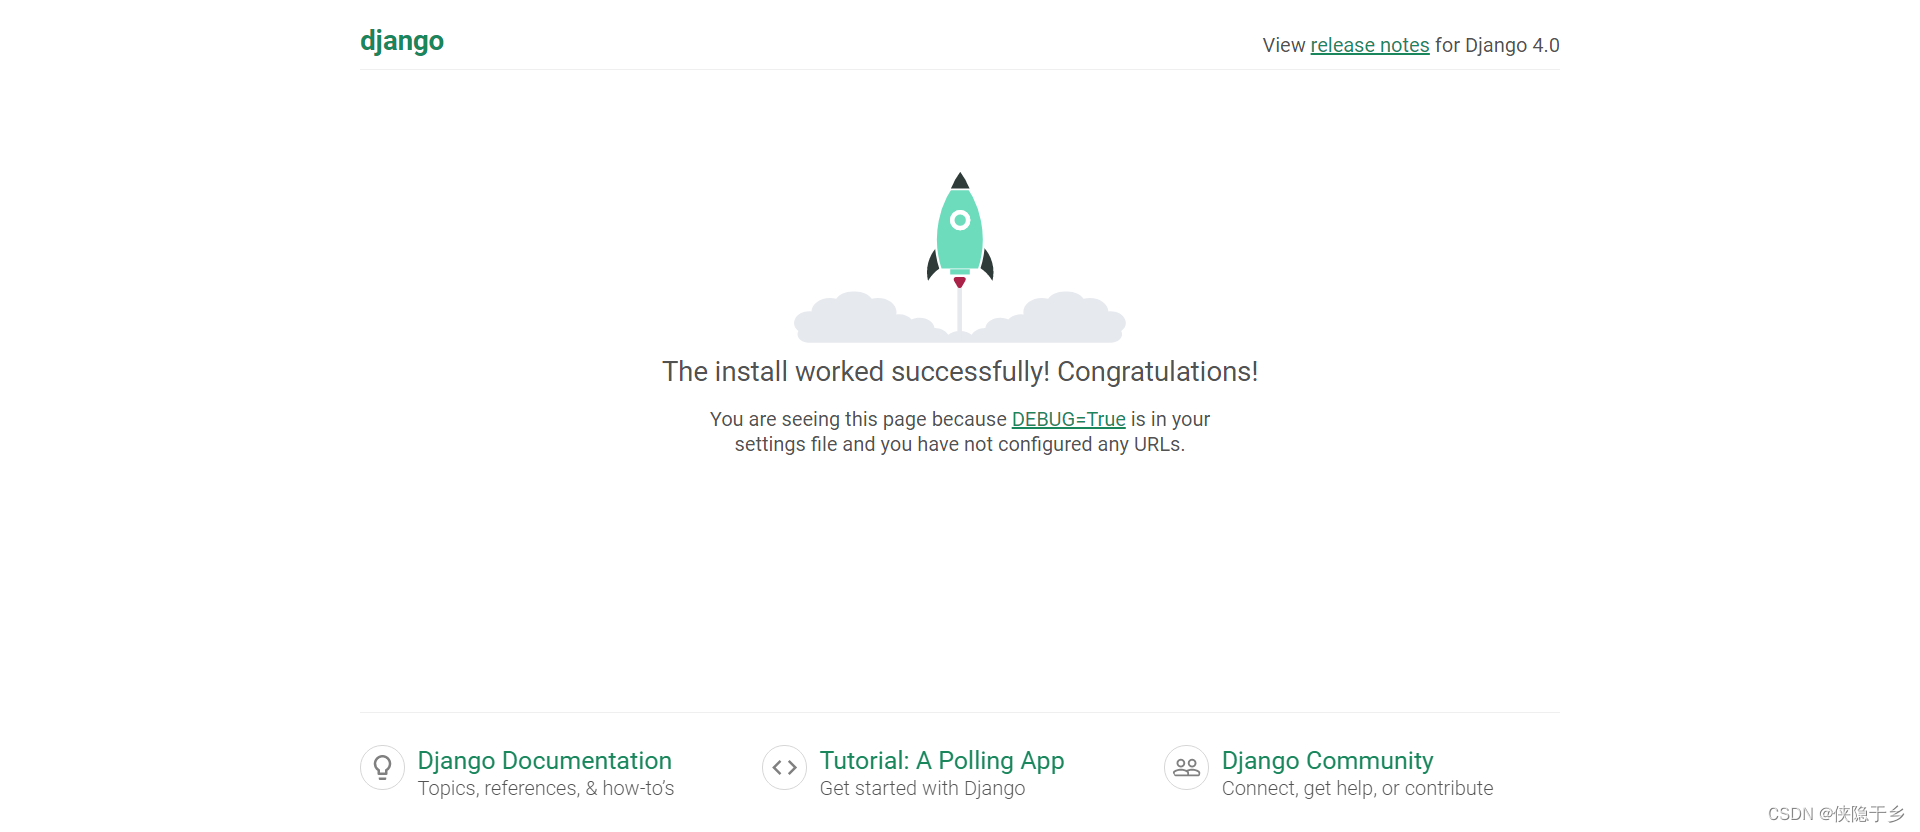Screen dimensions: 1920x832
Task: Open Tutorial: A Polling App link
Action: pyautogui.click(x=941, y=761)
